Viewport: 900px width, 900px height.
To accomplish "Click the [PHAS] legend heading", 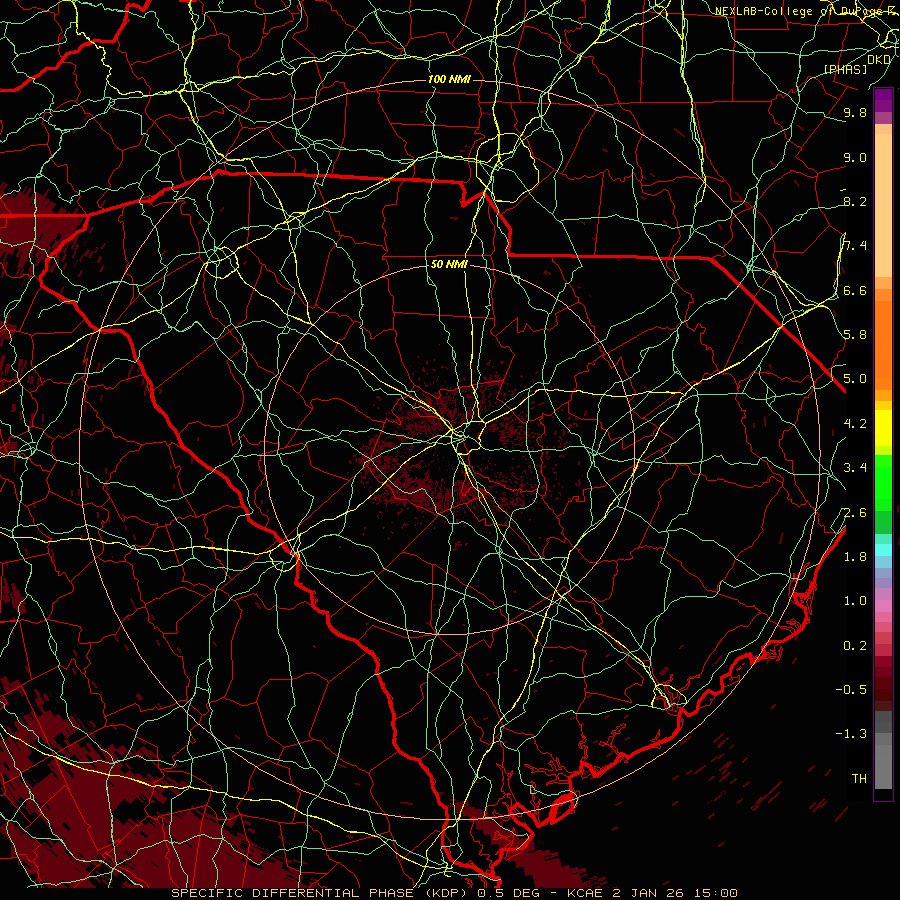I will (x=845, y=69).
